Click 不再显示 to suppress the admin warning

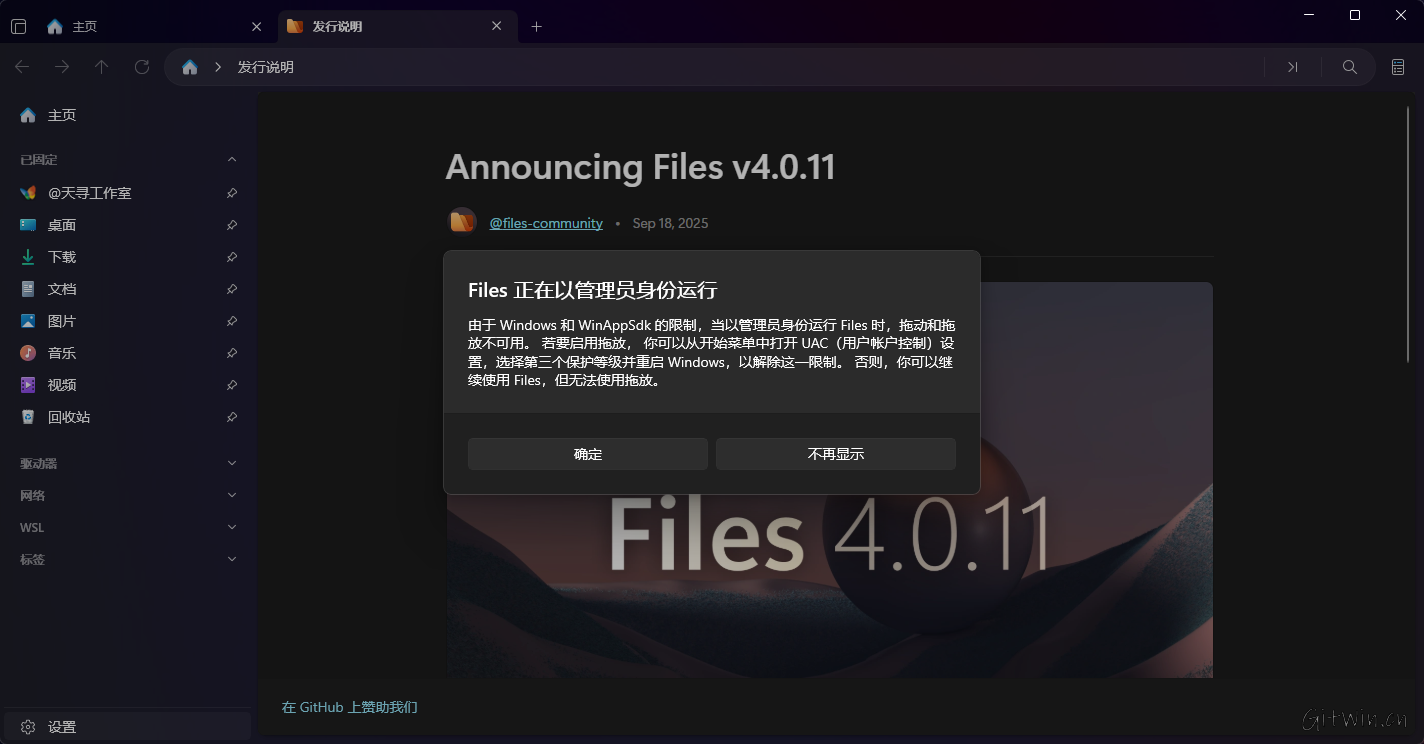click(x=835, y=454)
